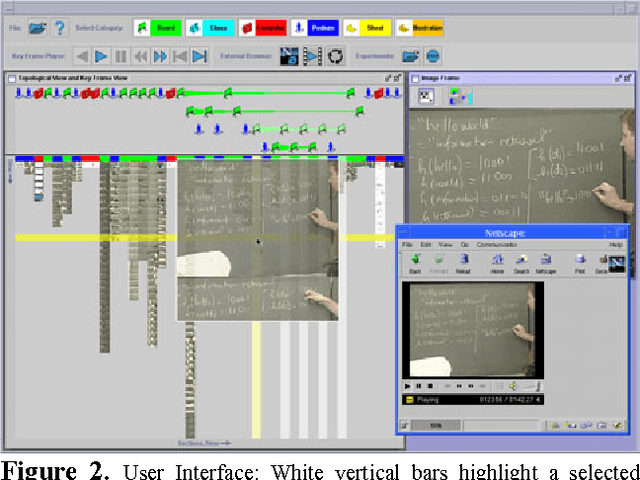
Task: Play key frames forward
Action: click(x=101, y=56)
